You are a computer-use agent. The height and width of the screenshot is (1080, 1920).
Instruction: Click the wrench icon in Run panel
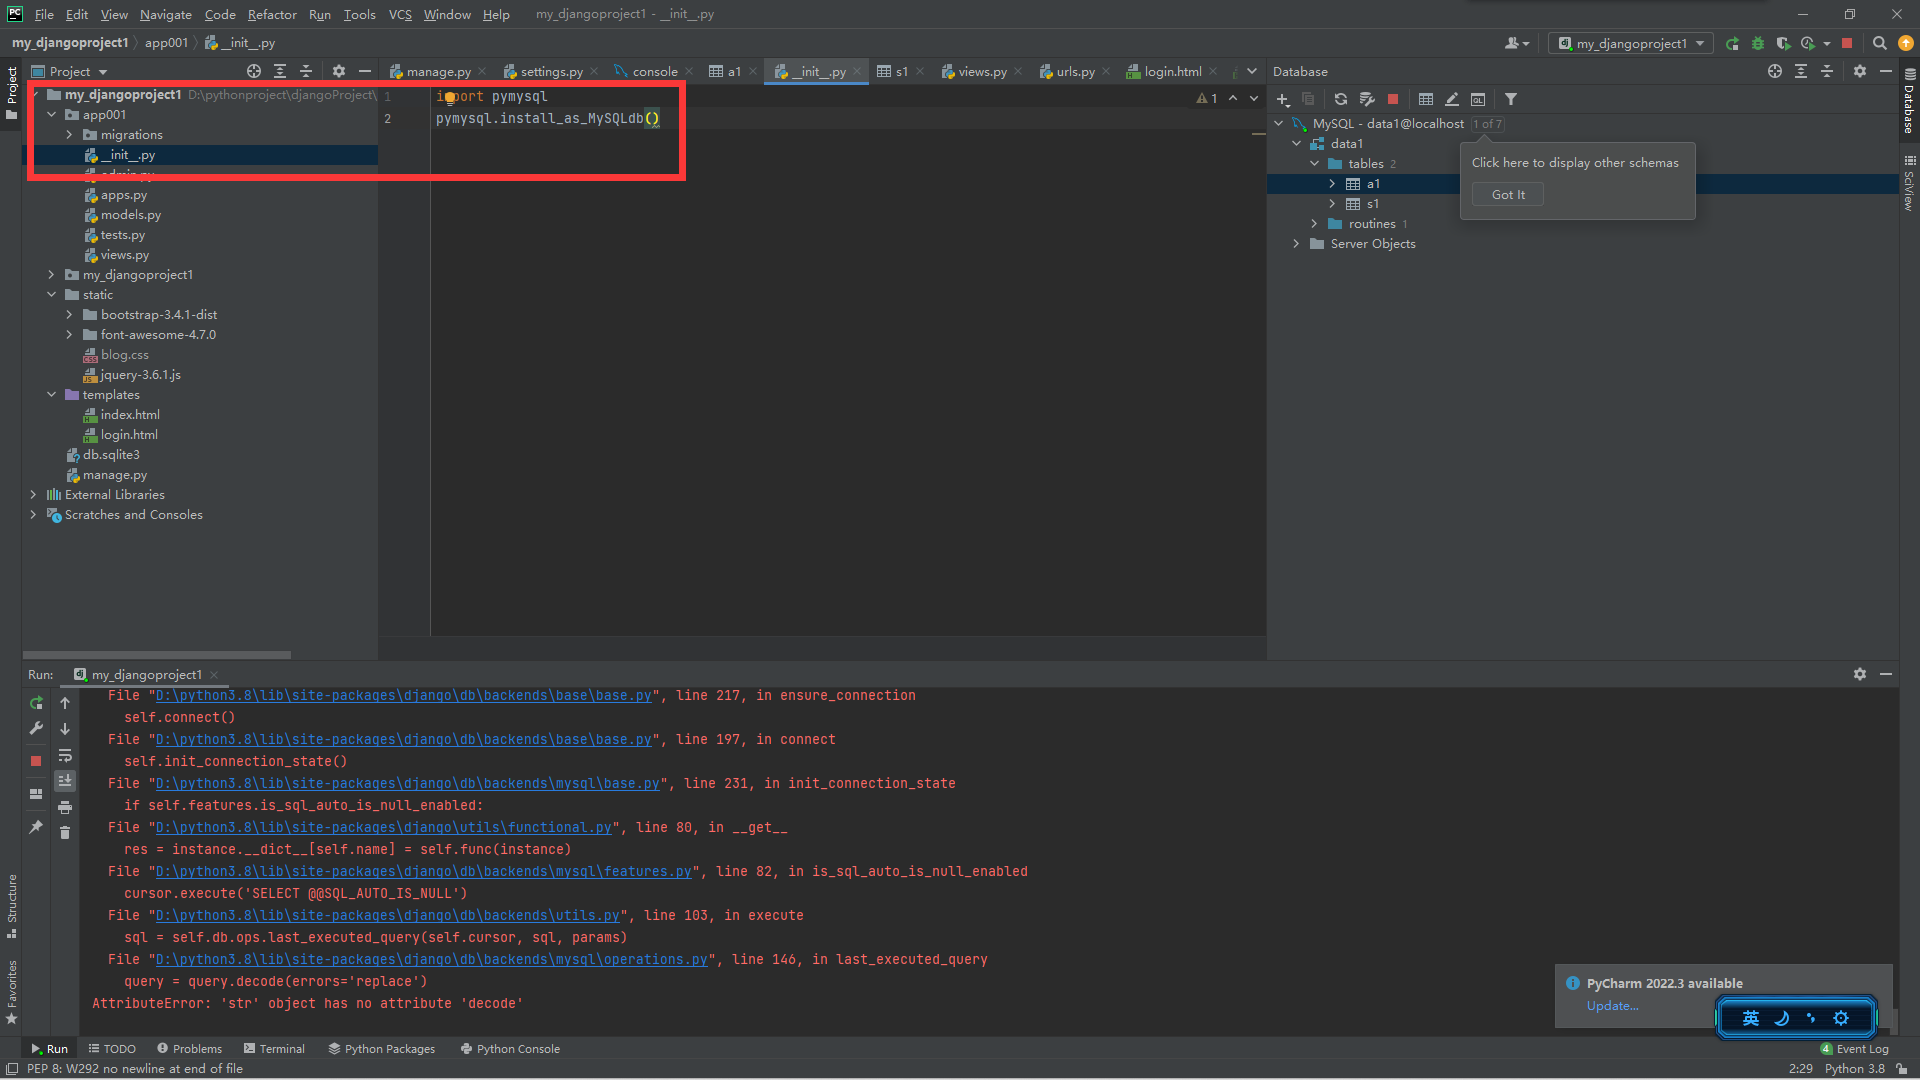pos(36,729)
